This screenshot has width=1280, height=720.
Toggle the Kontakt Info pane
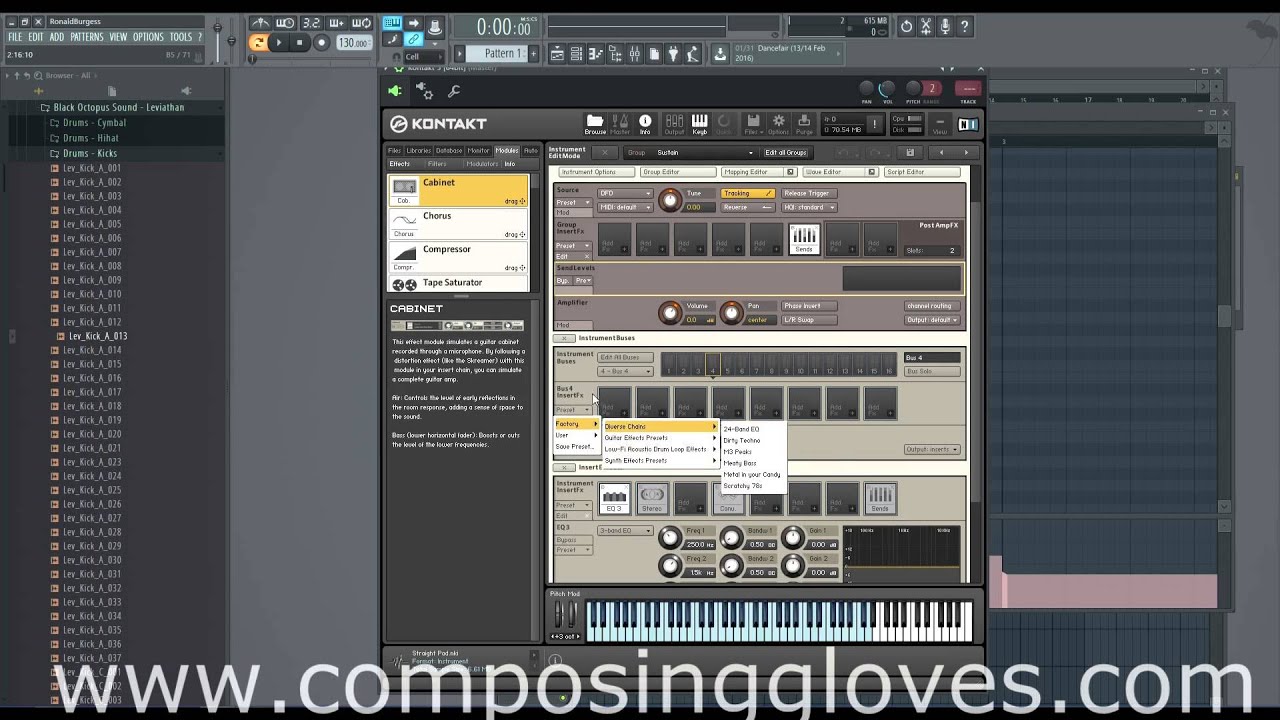pos(645,124)
